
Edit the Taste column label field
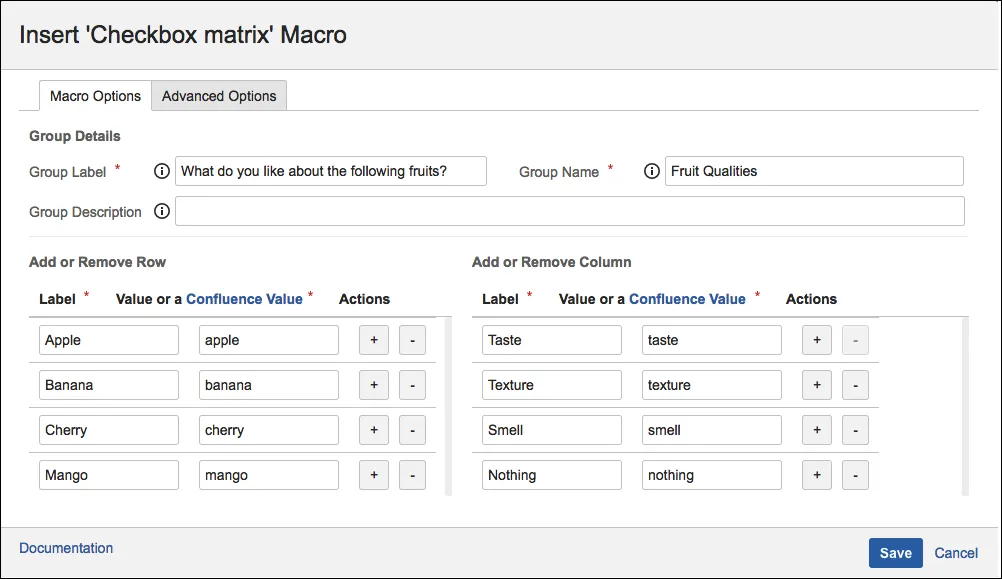tap(551, 340)
